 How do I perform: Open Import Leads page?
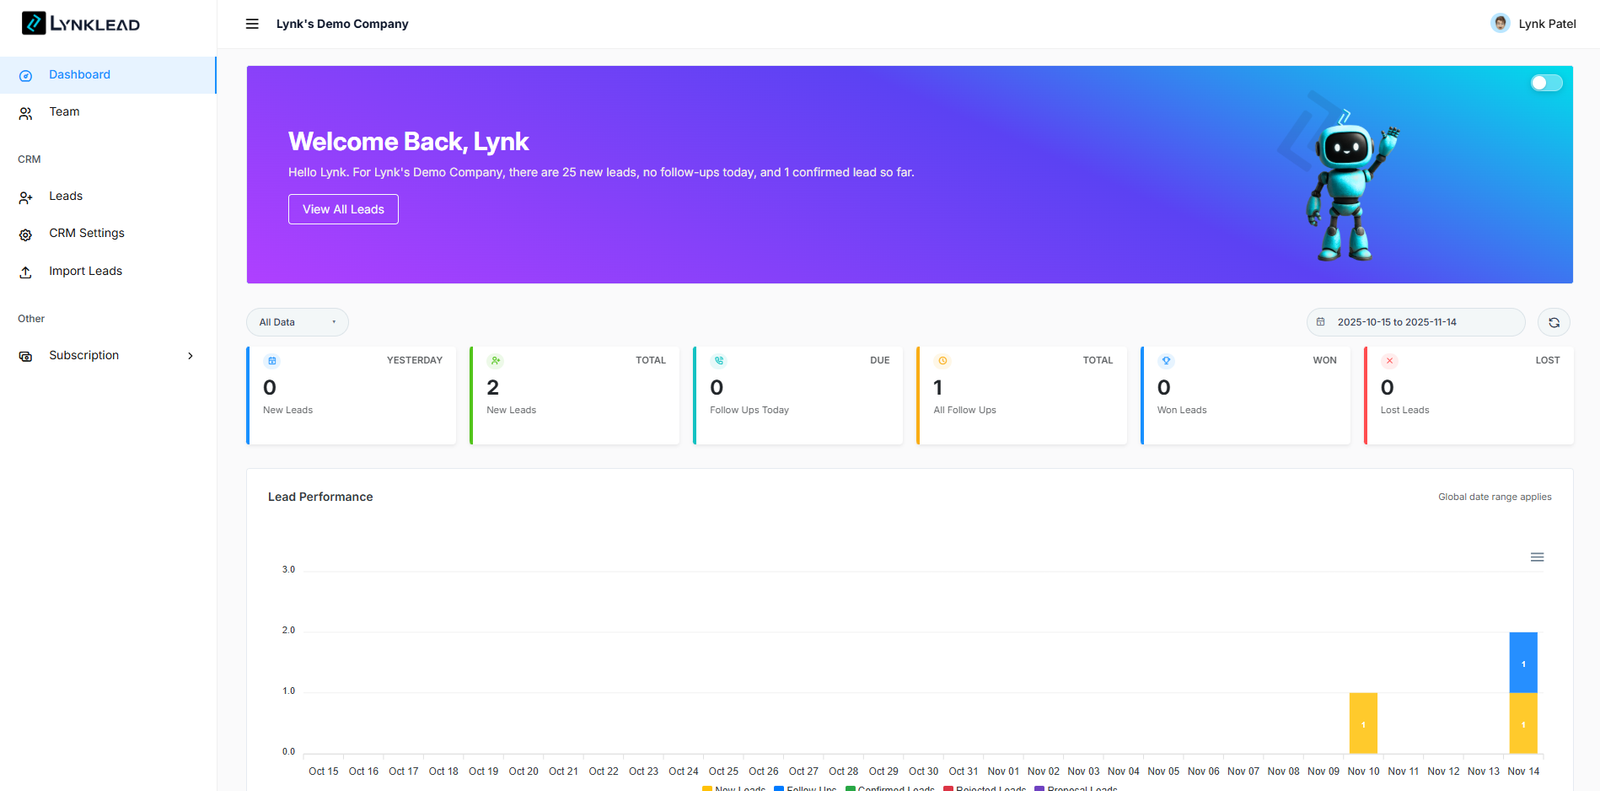[x=85, y=271]
